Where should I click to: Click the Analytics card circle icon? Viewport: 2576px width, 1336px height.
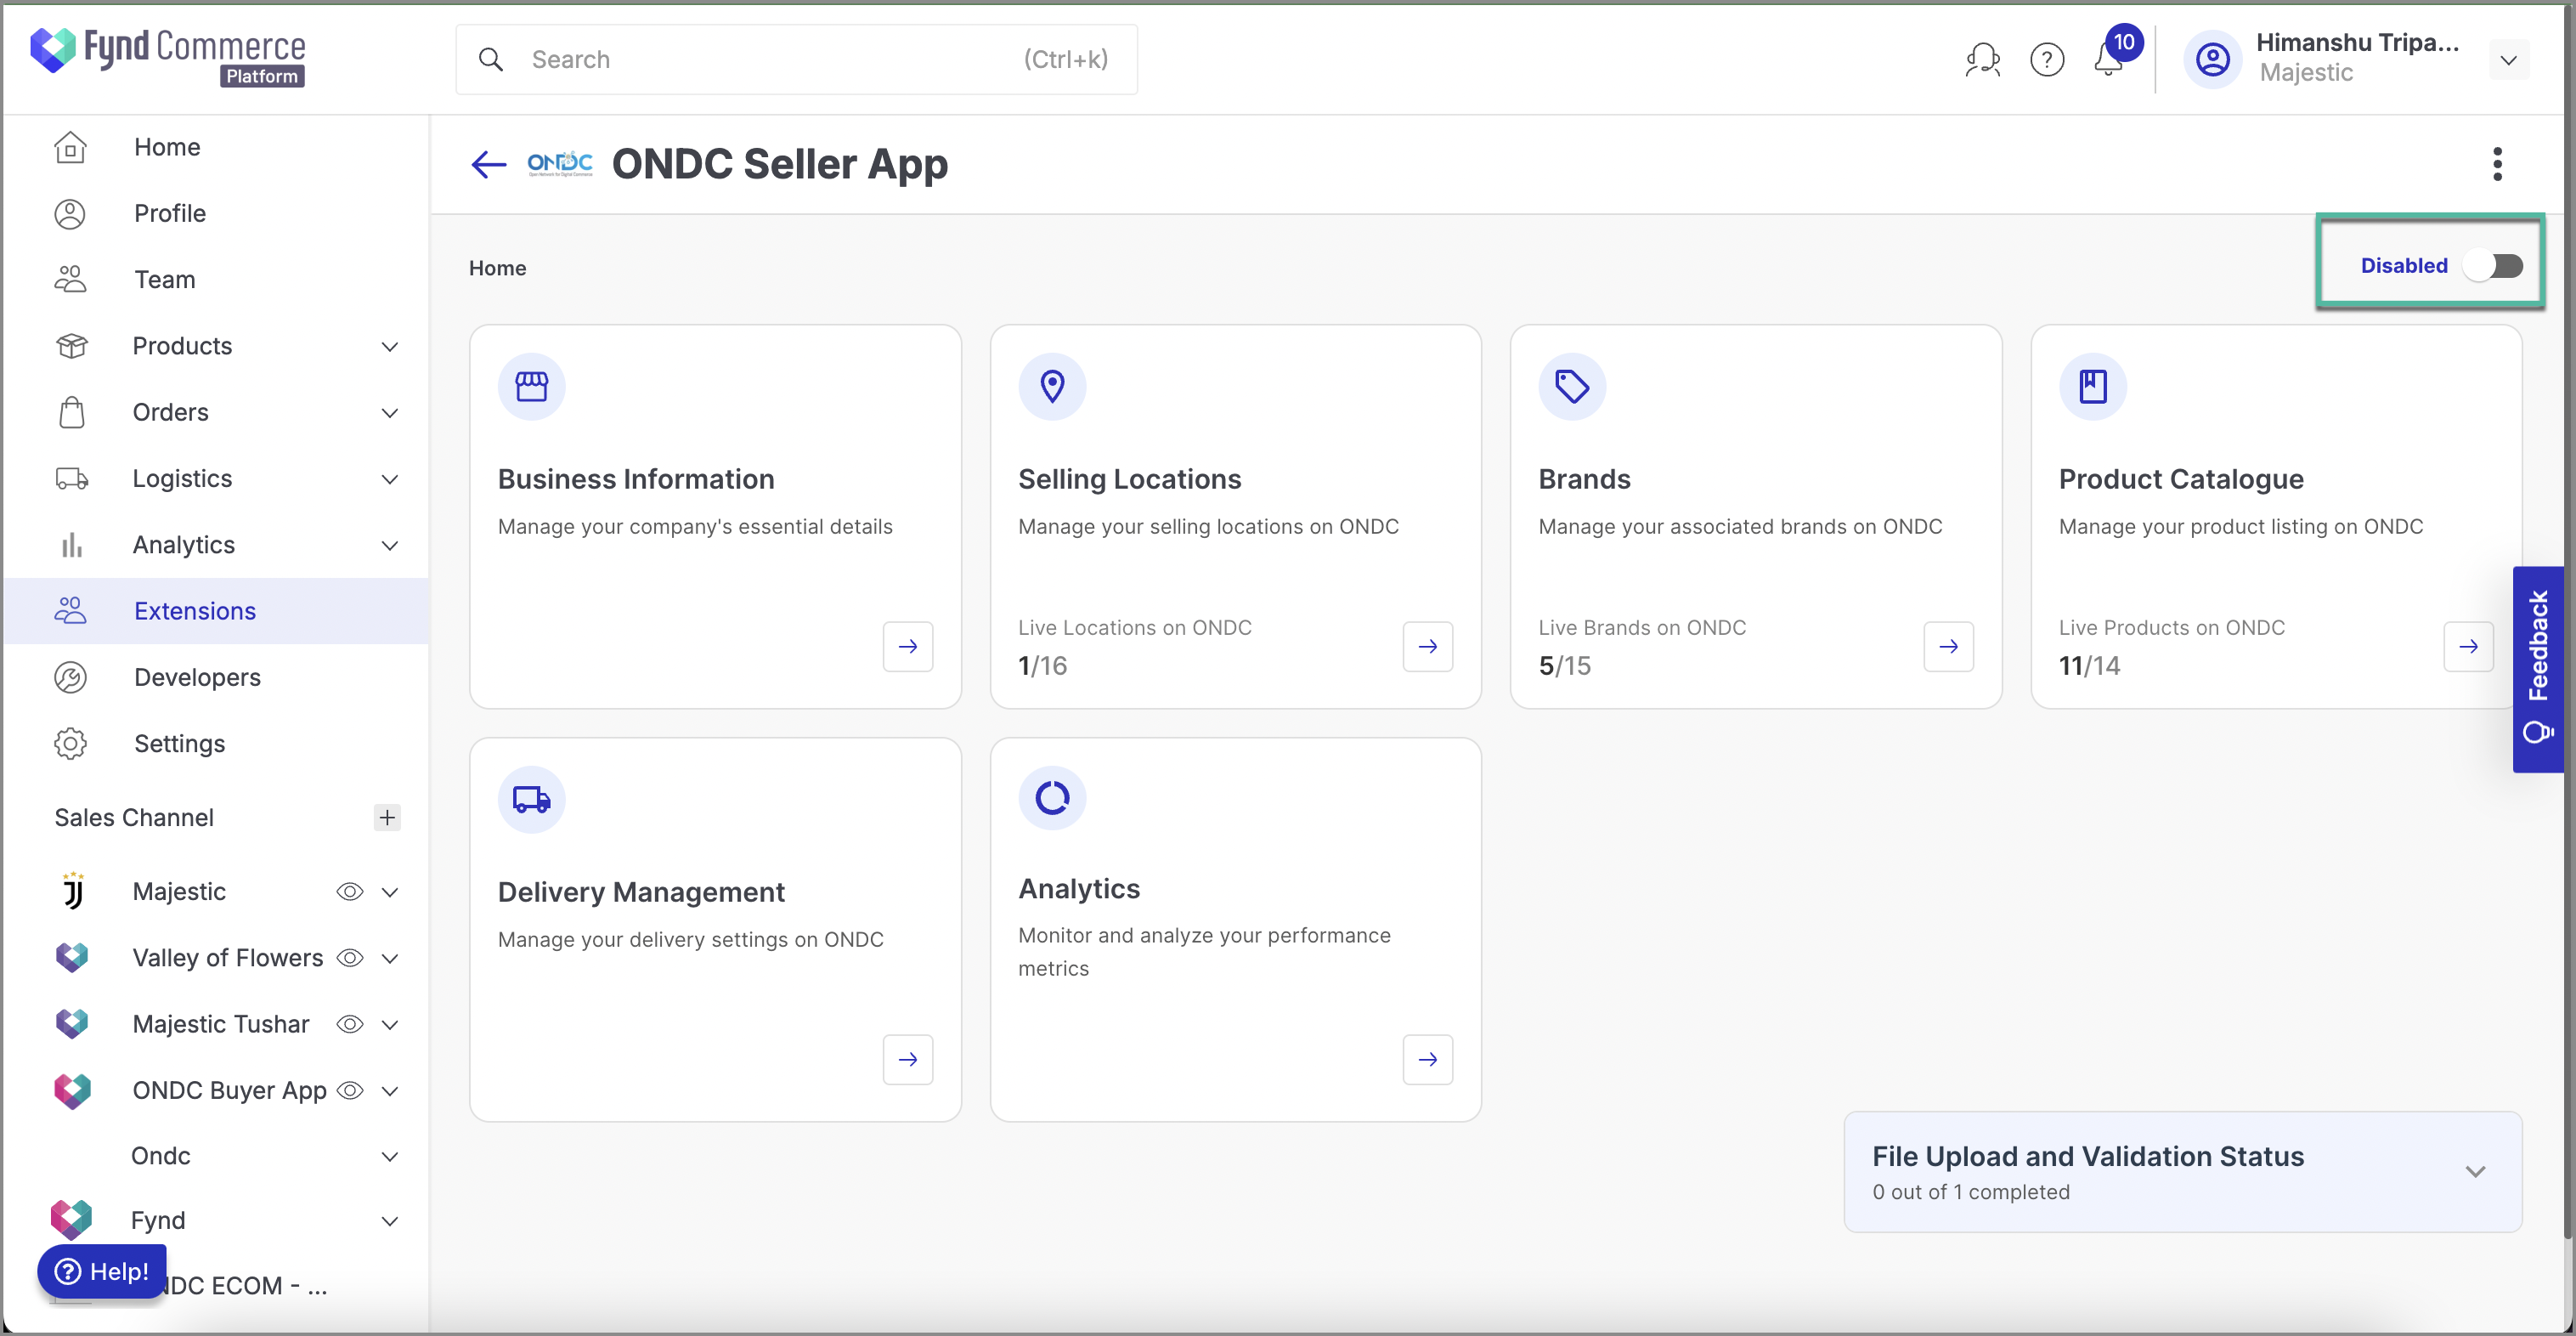pyautogui.click(x=1052, y=798)
